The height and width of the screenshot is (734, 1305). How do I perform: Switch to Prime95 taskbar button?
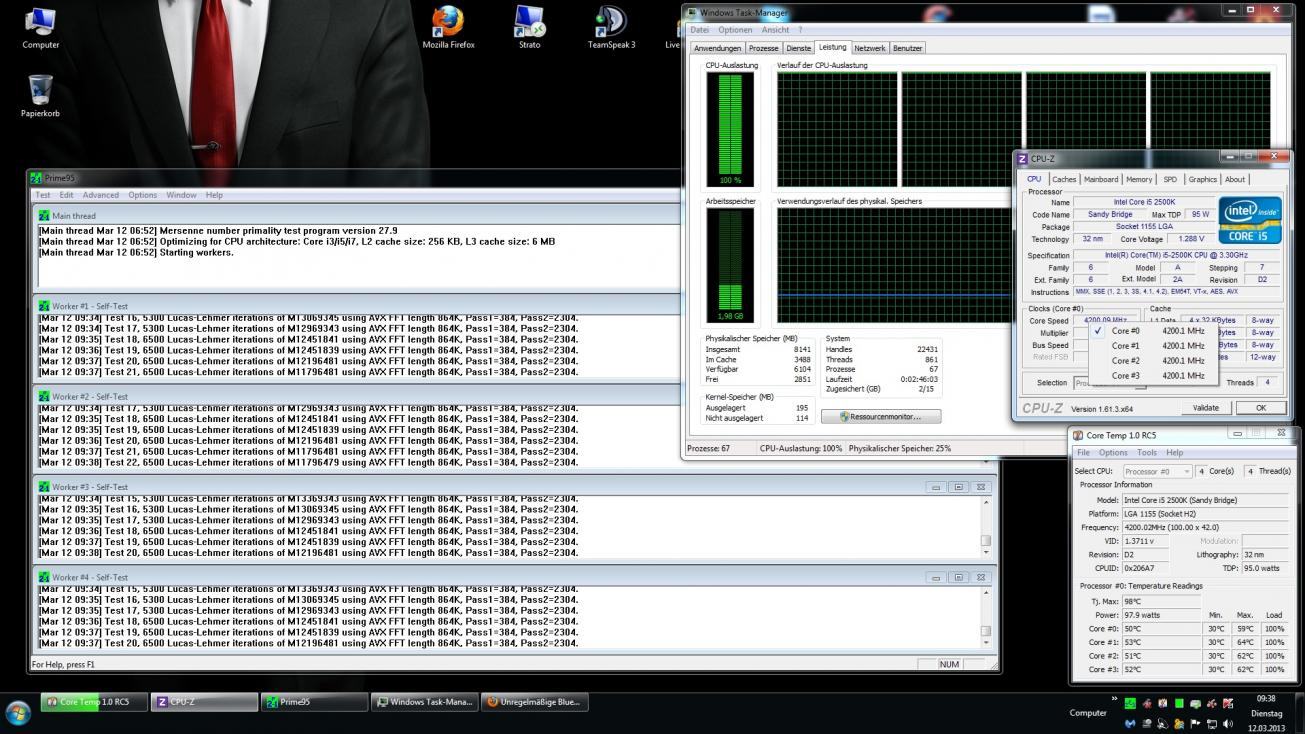point(314,702)
